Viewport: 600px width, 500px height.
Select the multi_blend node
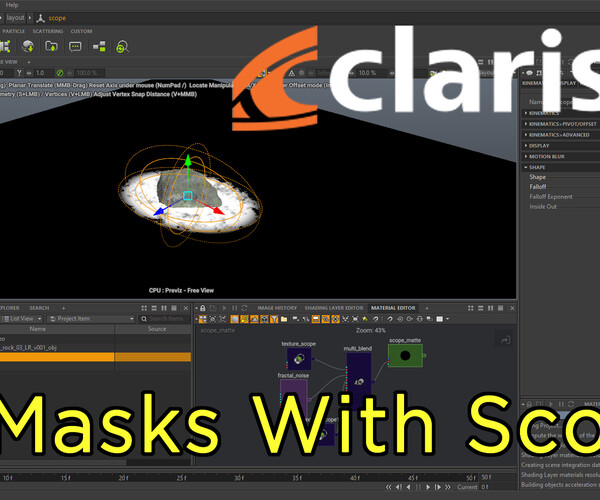click(x=359, y=381)
